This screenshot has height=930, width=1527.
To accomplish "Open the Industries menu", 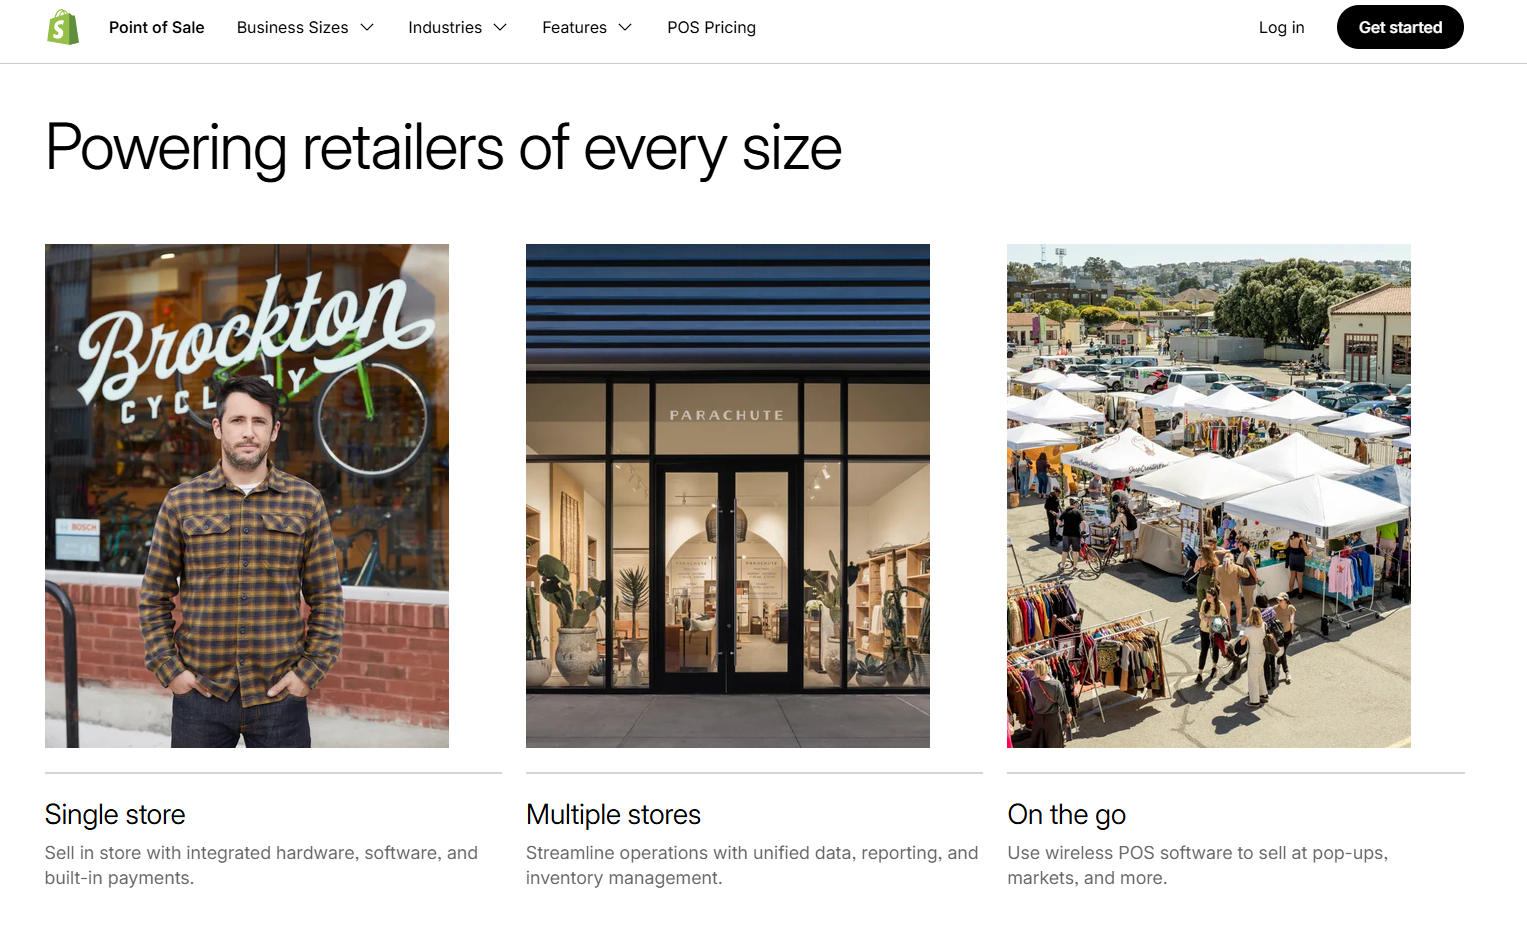I will [444, 27].
